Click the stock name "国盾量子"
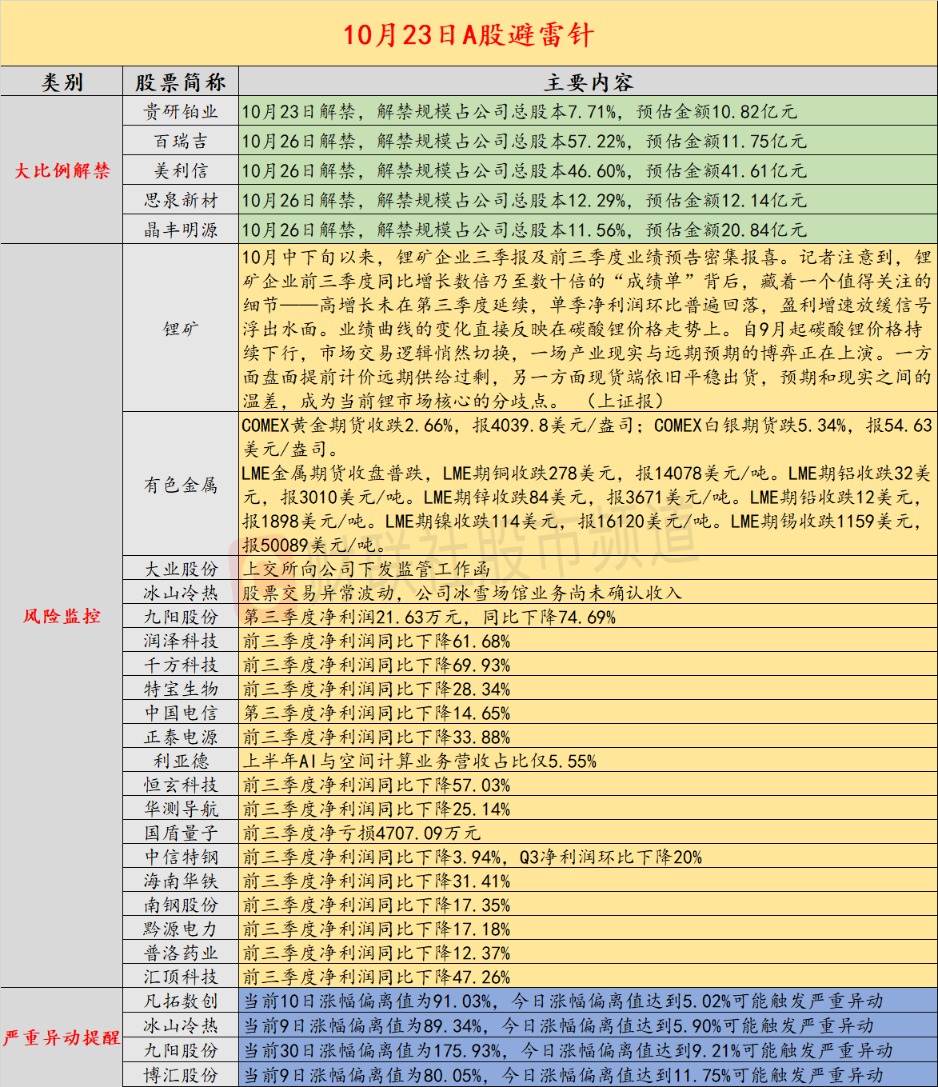The width and height of the screenshot is (938, 1087). [180, 833]
